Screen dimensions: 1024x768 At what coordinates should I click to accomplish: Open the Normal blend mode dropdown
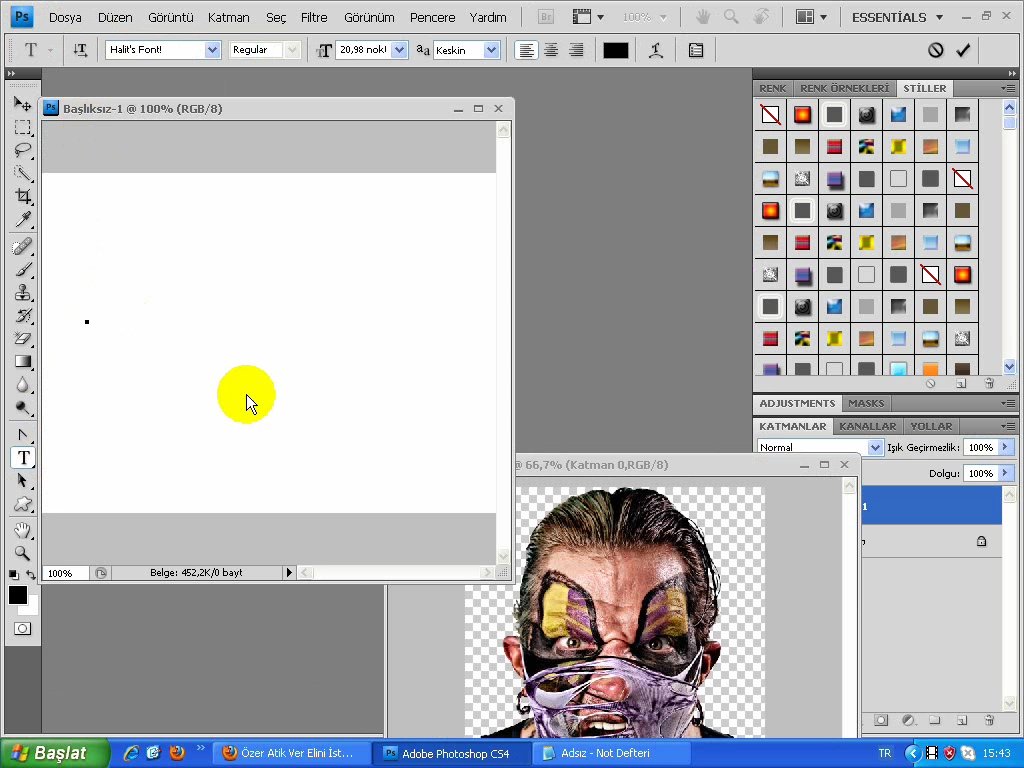(x=875, y=447)
